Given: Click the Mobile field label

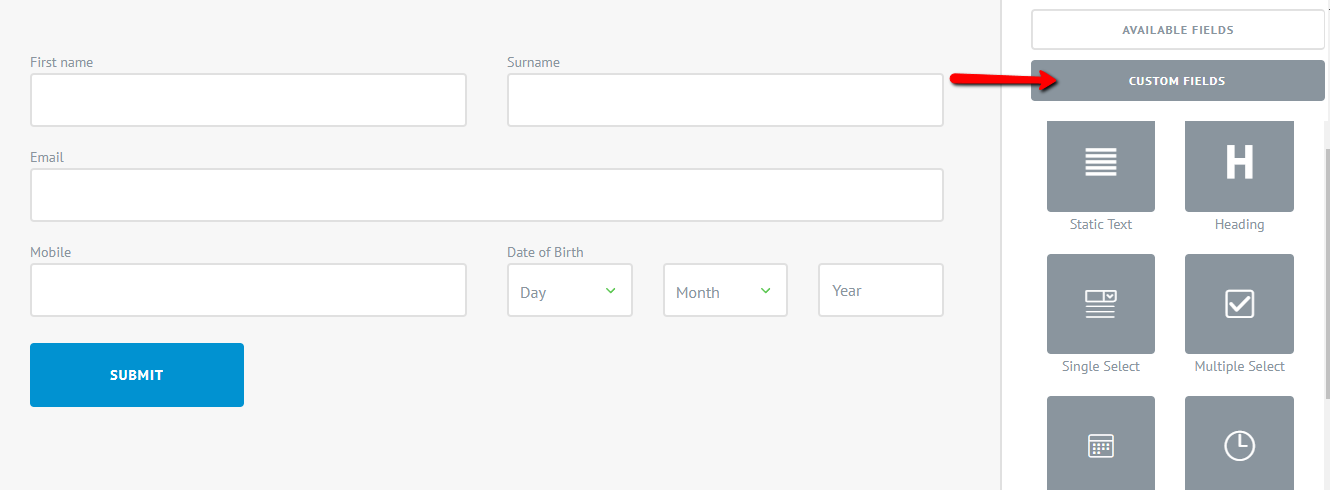Looking at the screenshot, I should [x=51, y=252].
